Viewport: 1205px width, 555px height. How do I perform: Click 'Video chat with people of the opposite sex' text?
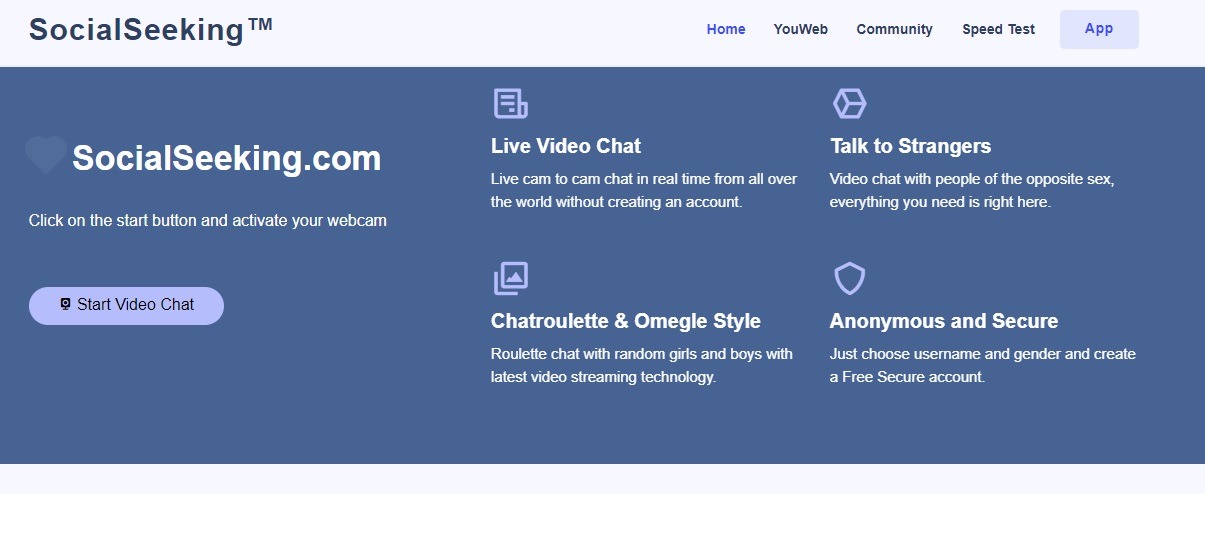[972, 190]
